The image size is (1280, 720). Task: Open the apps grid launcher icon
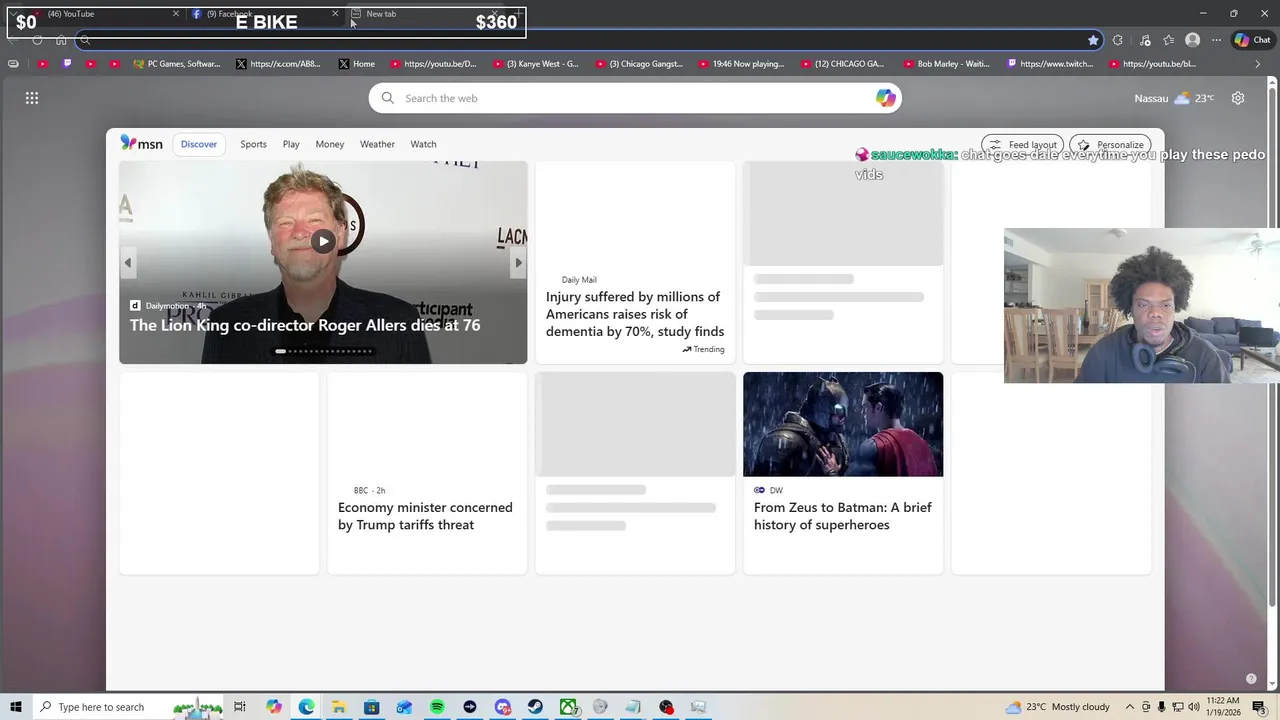[x=32, y=98]
